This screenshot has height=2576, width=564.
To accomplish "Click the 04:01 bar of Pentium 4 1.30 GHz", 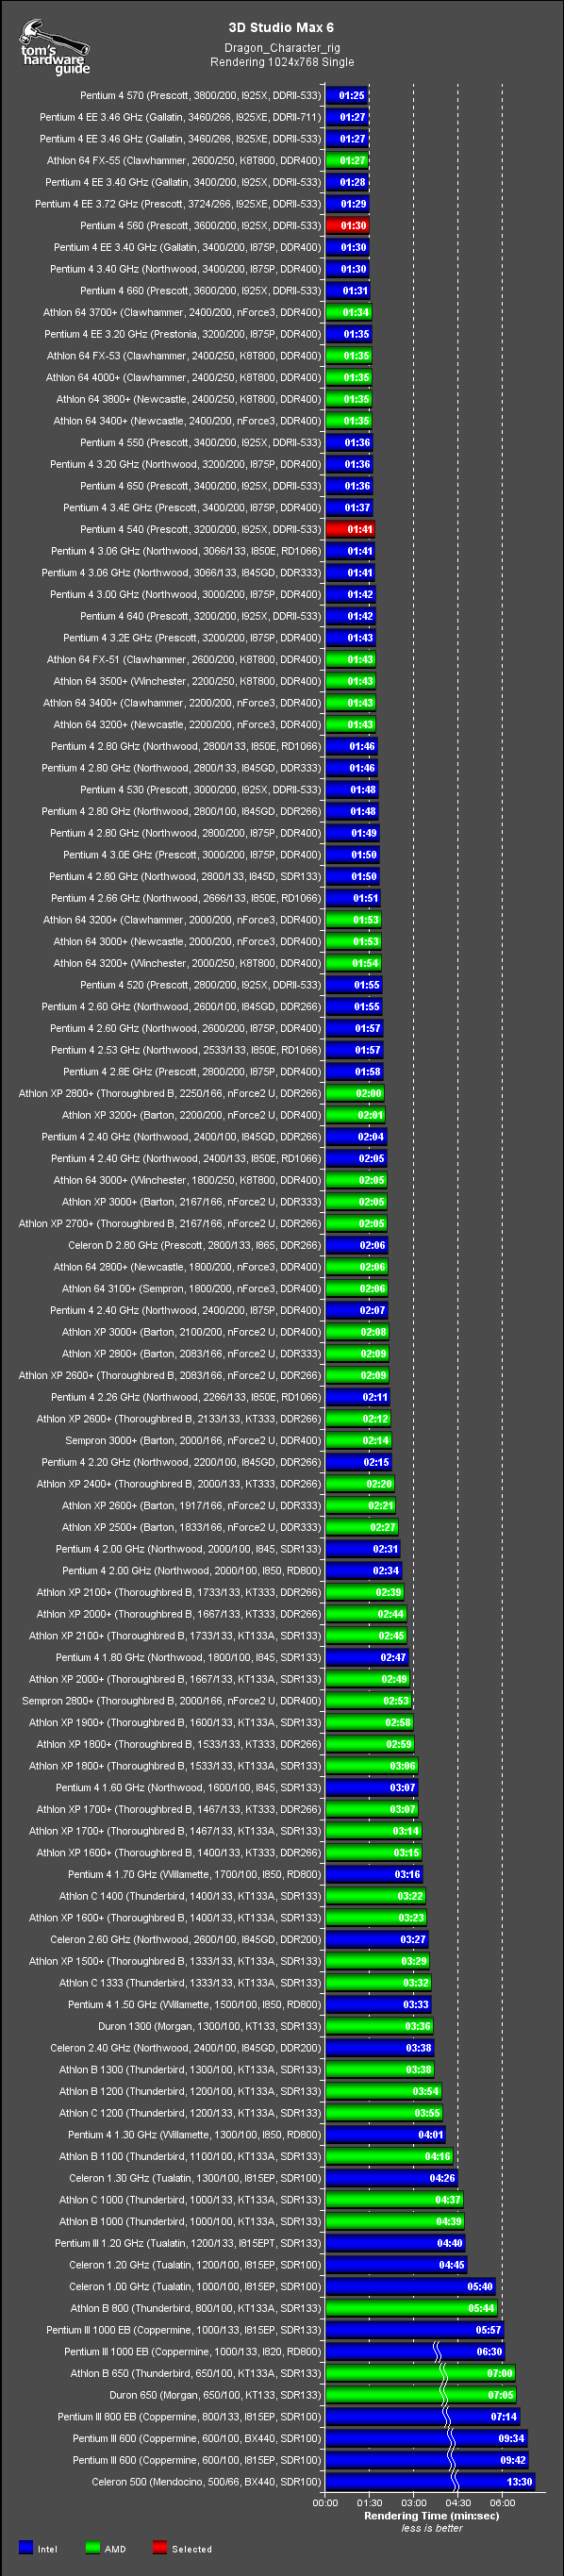I will click(386, 2135).
